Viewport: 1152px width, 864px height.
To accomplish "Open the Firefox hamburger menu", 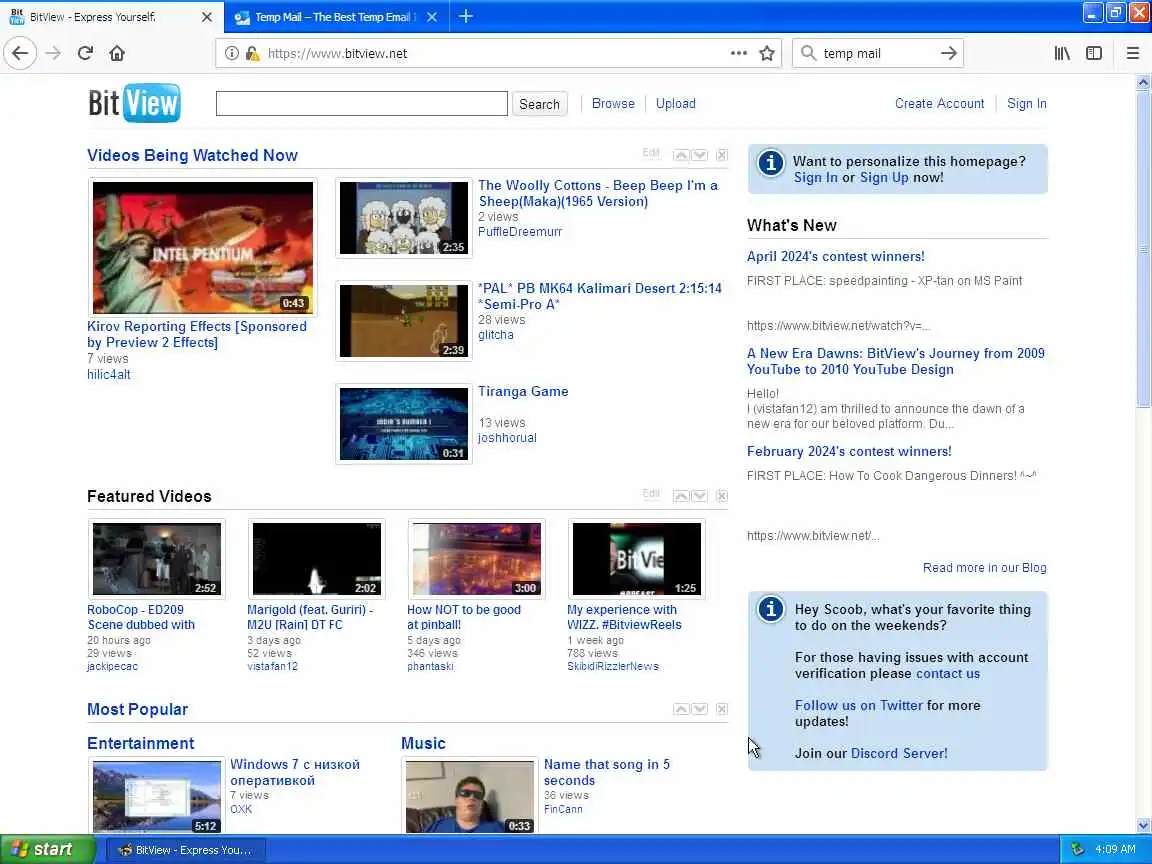I will 1132,53.
